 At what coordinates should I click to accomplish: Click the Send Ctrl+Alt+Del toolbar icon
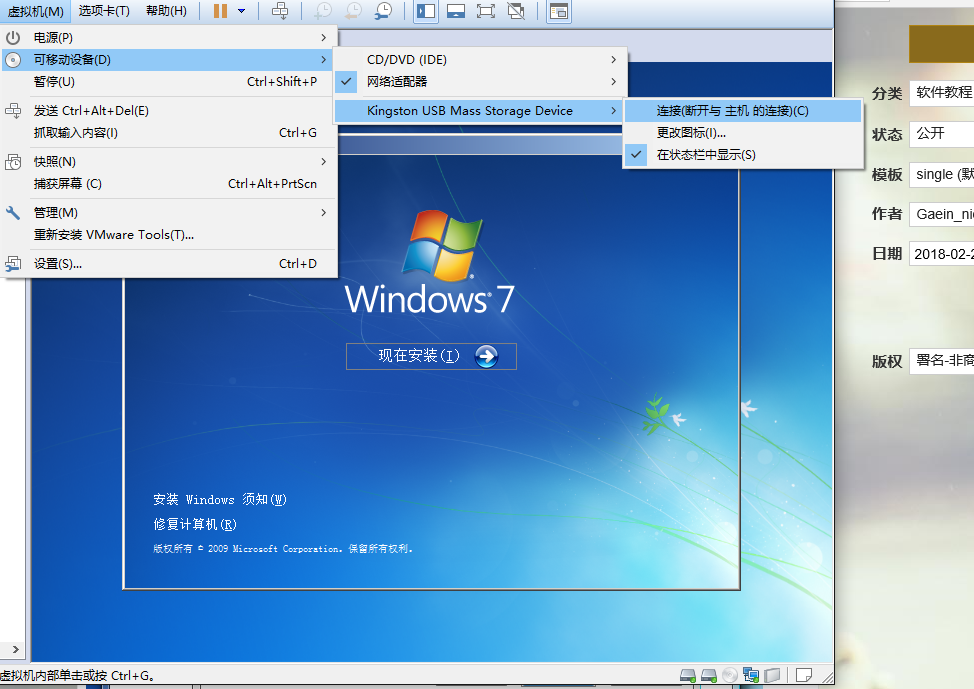coord(281,11)
